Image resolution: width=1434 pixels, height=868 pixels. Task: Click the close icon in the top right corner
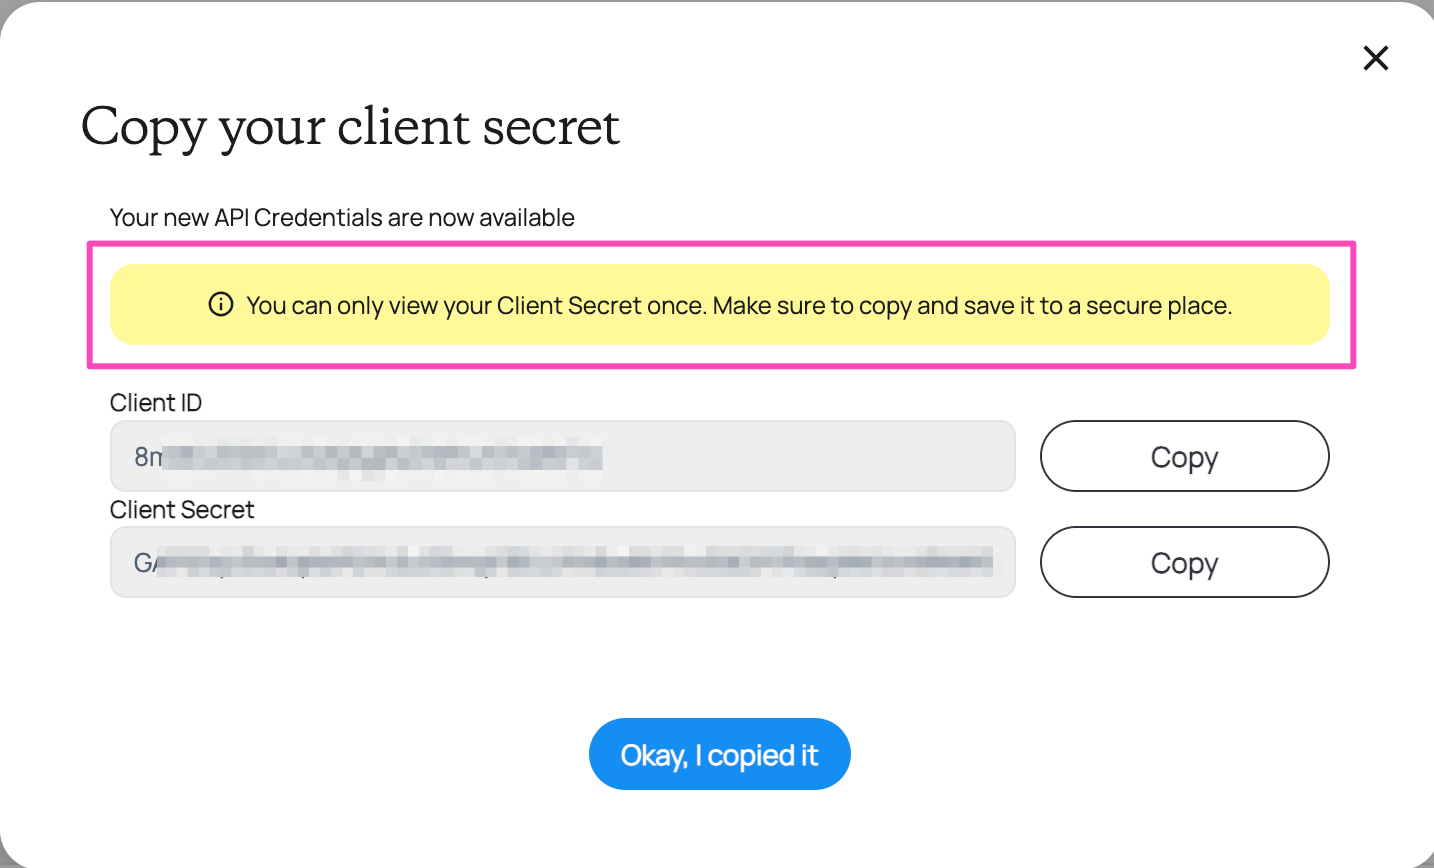click(1376, 58)
